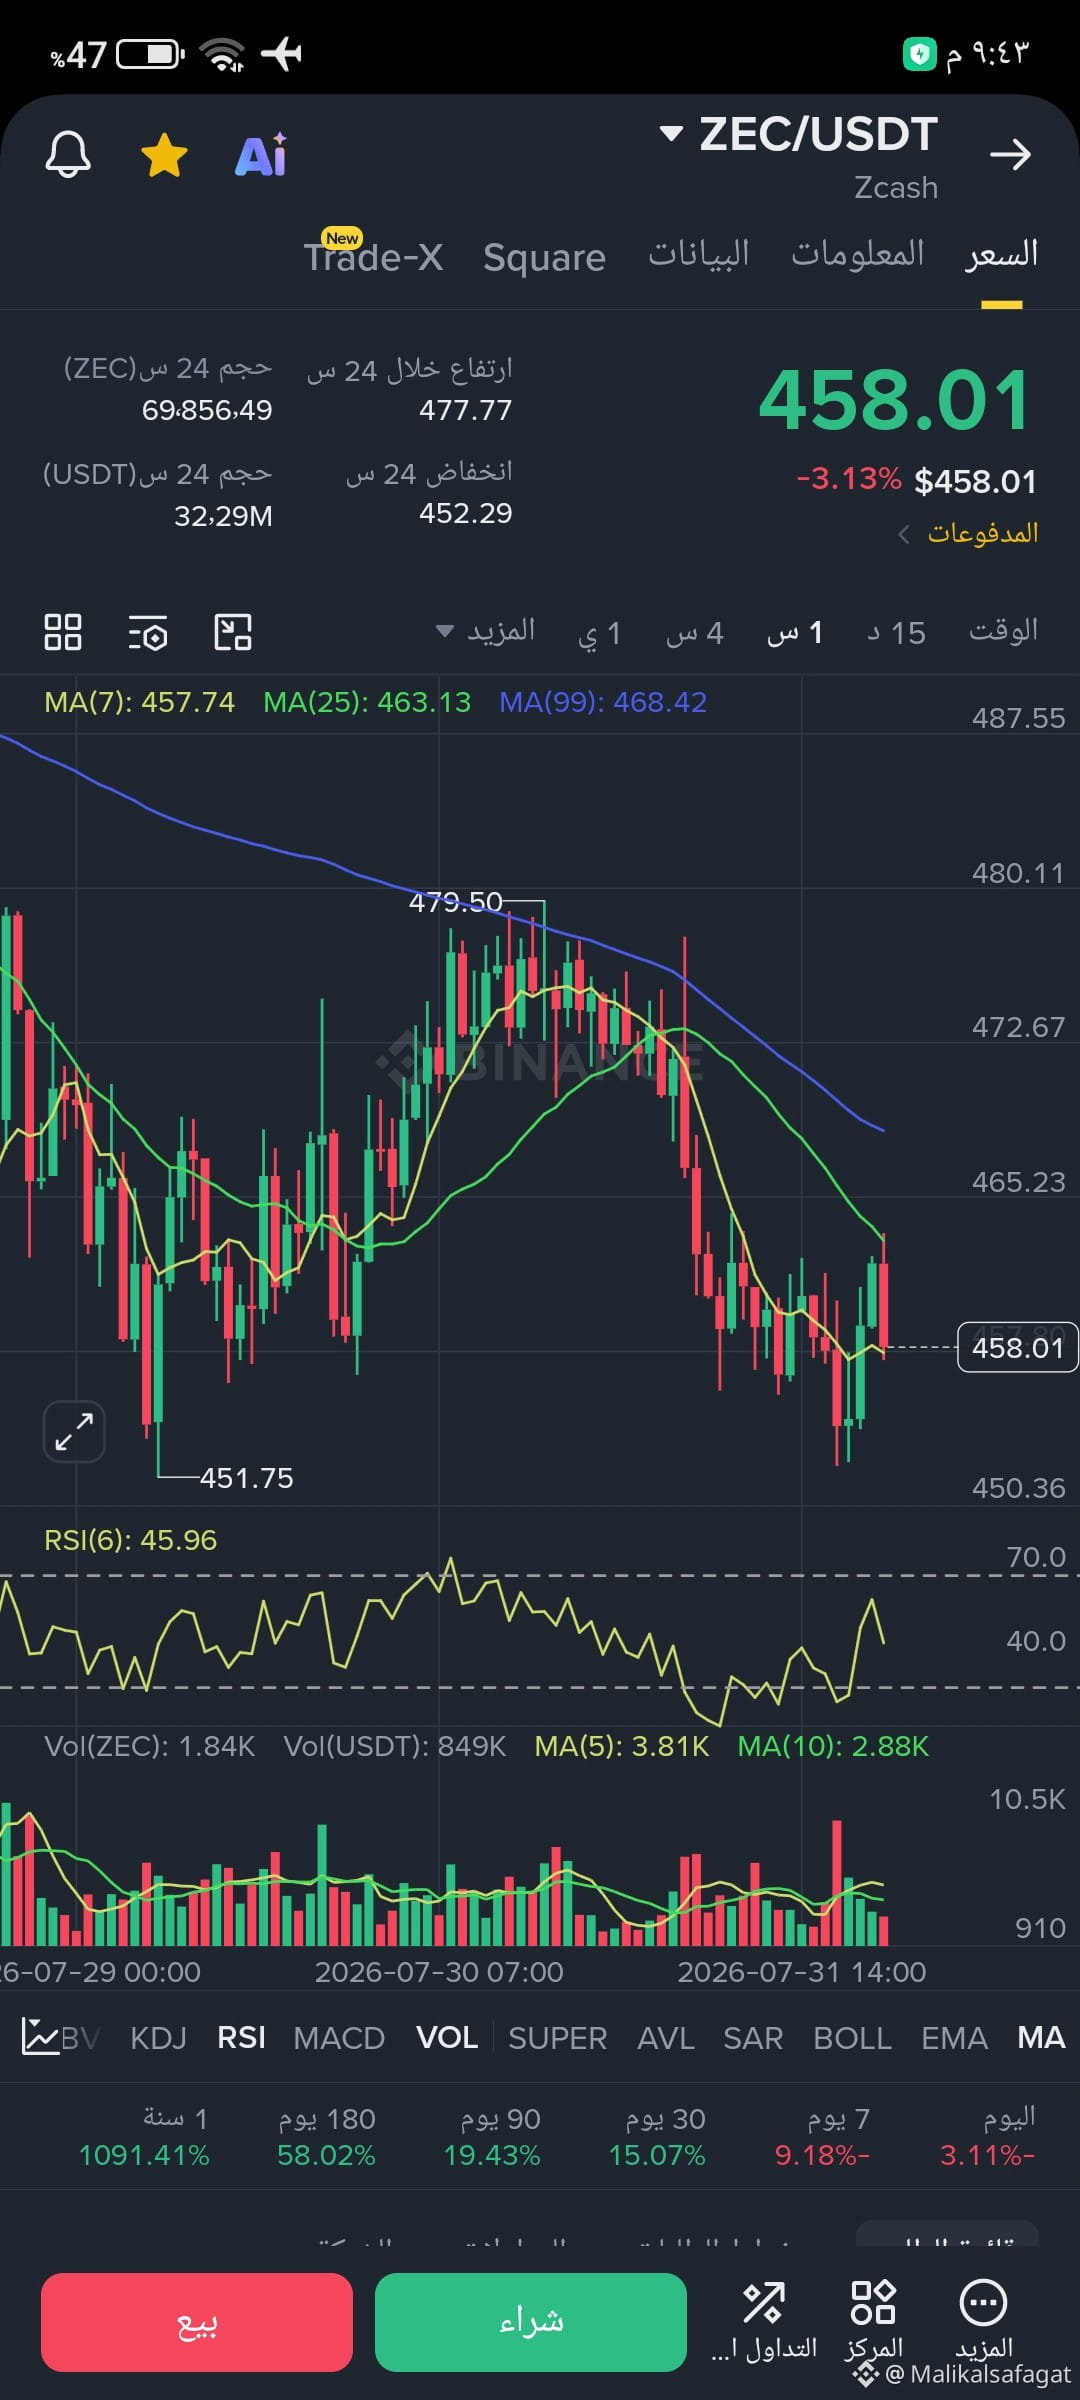Screen dimensions: 1080x2400
Task: Tap the Vol(ZEC): 1.84K label
Action: 149,1746
